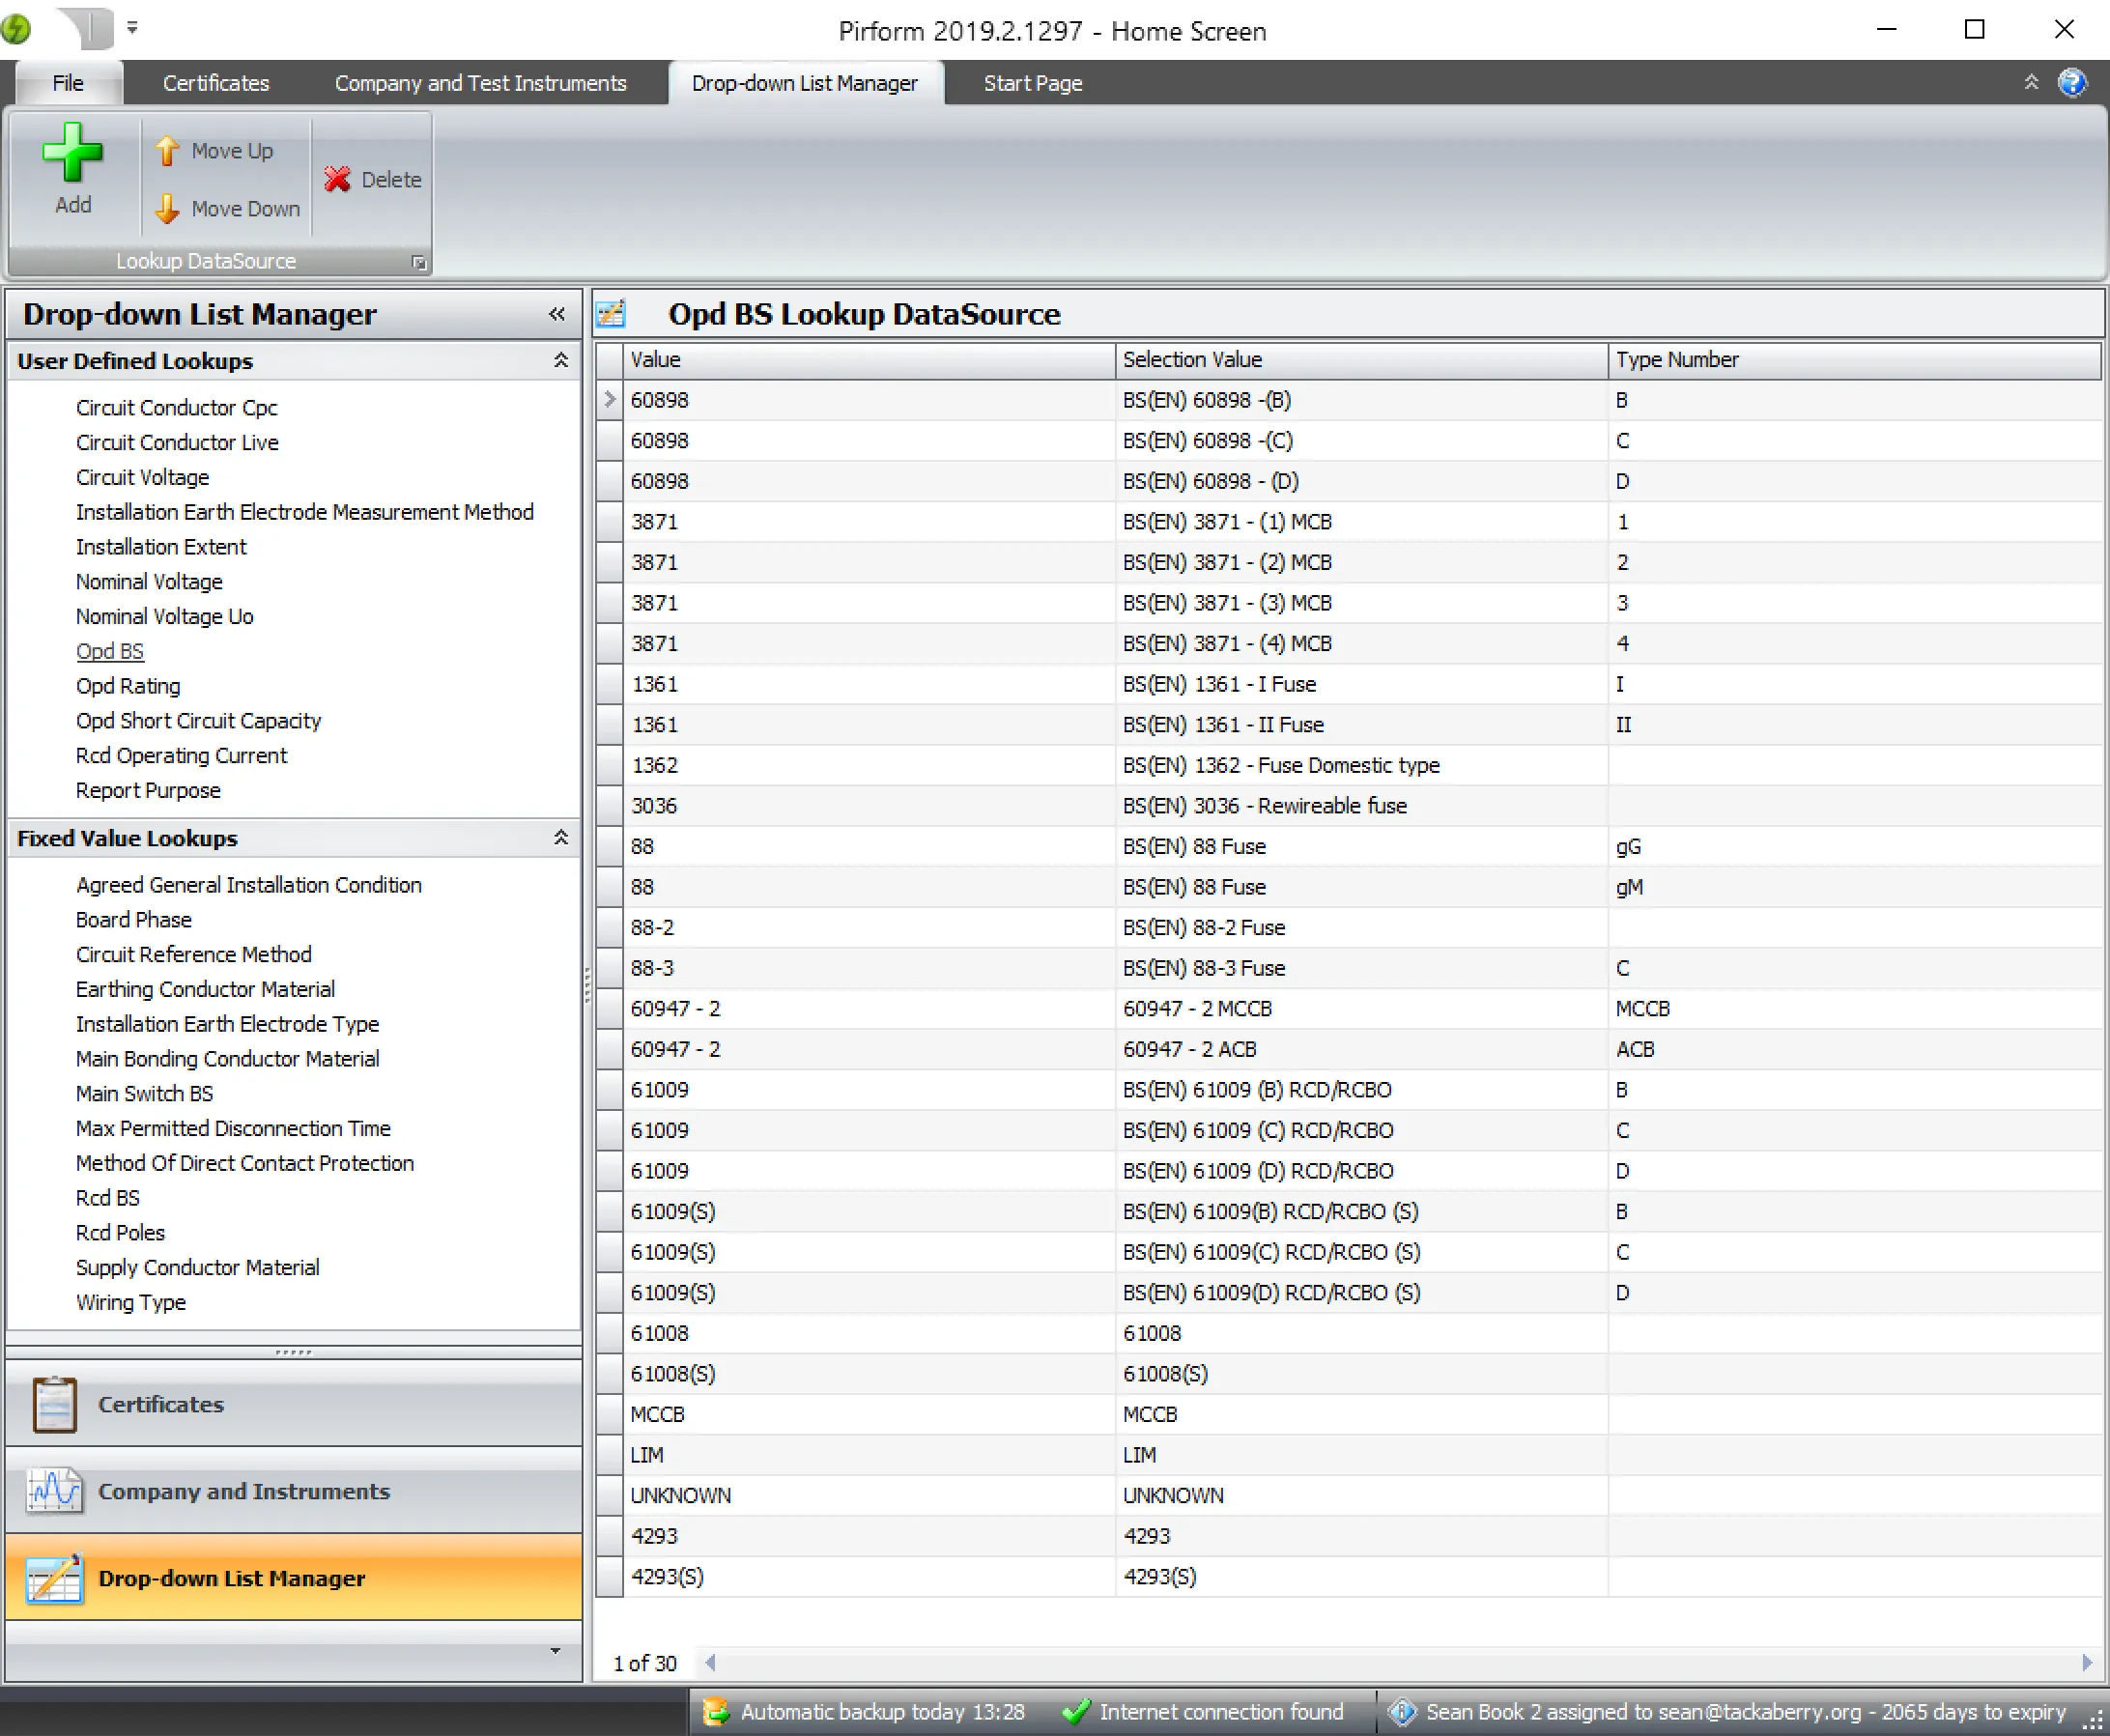Click the Move Up arrow icon
The width and height of the screenshot is (2110, 1736).
point(168,150)
